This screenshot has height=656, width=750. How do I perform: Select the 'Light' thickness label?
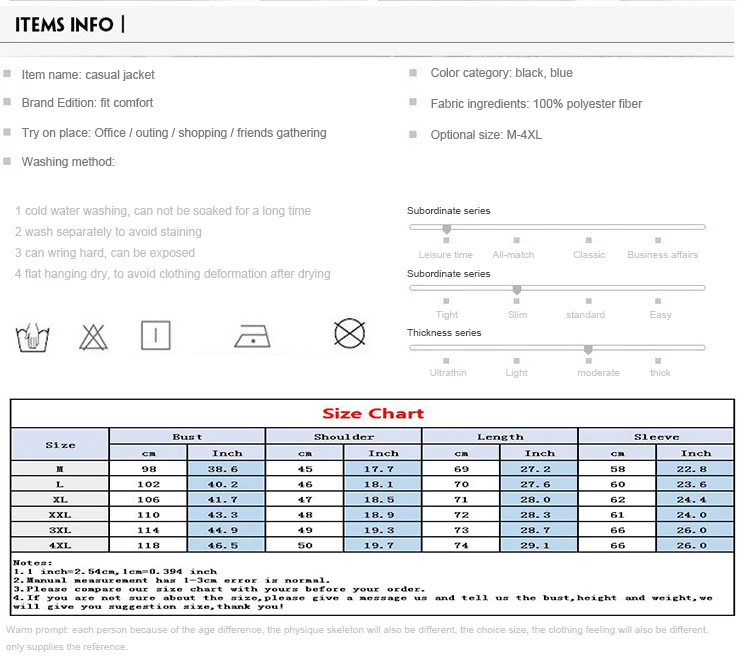517,373
